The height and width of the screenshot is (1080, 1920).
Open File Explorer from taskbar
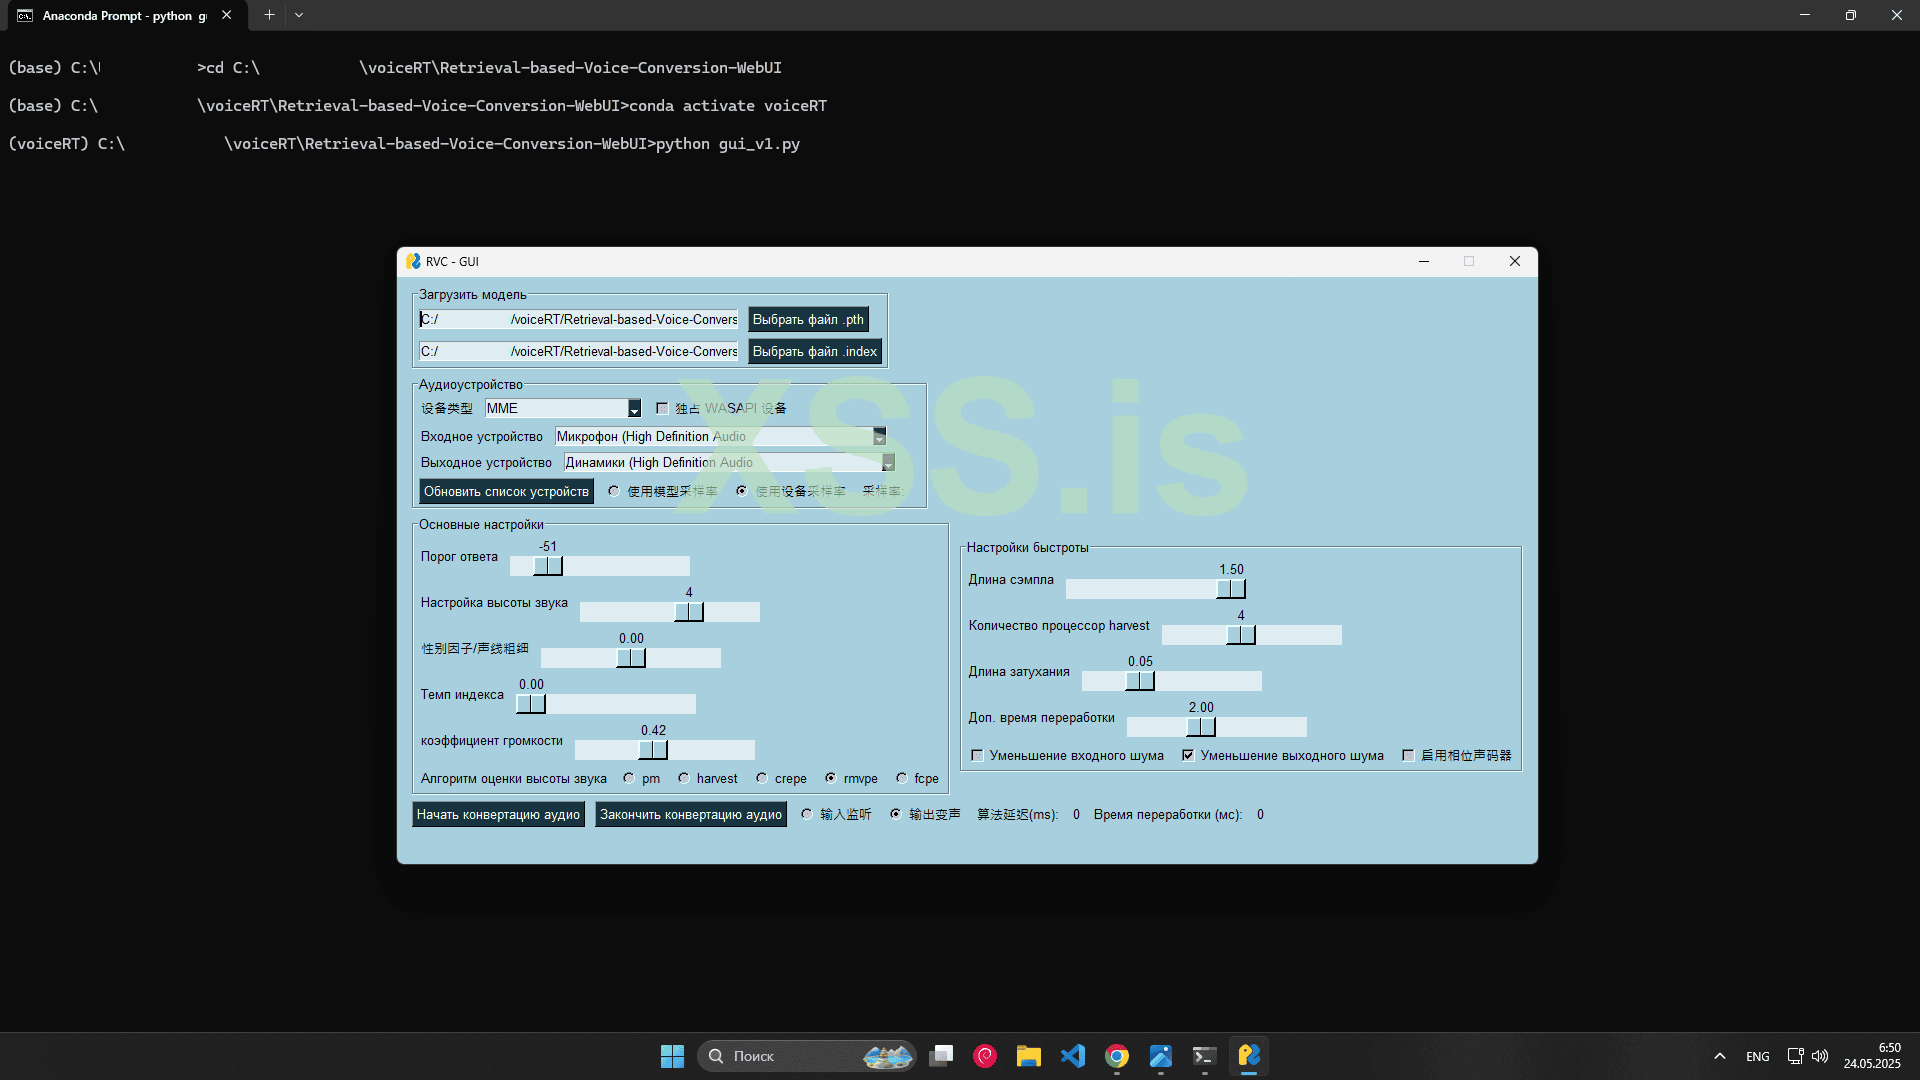click(1029, 1056)
